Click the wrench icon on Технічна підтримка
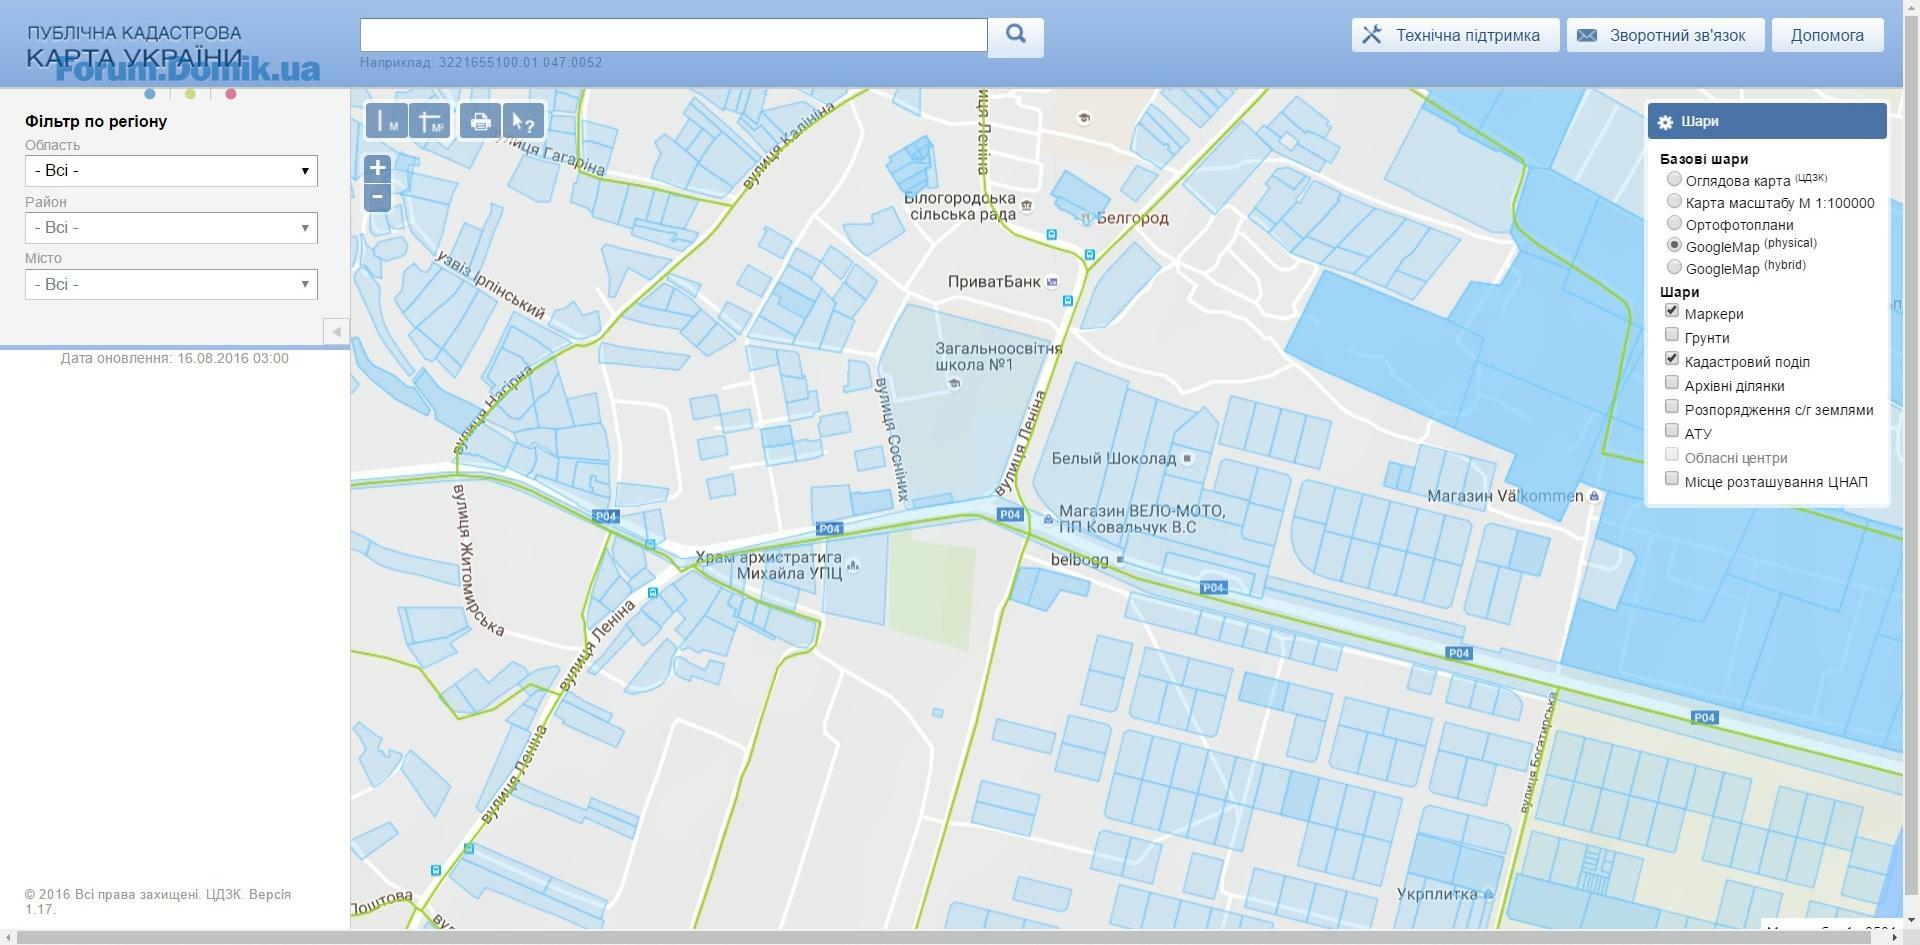The height and width of the screenshot is (945, 1920). (1372, 35)
